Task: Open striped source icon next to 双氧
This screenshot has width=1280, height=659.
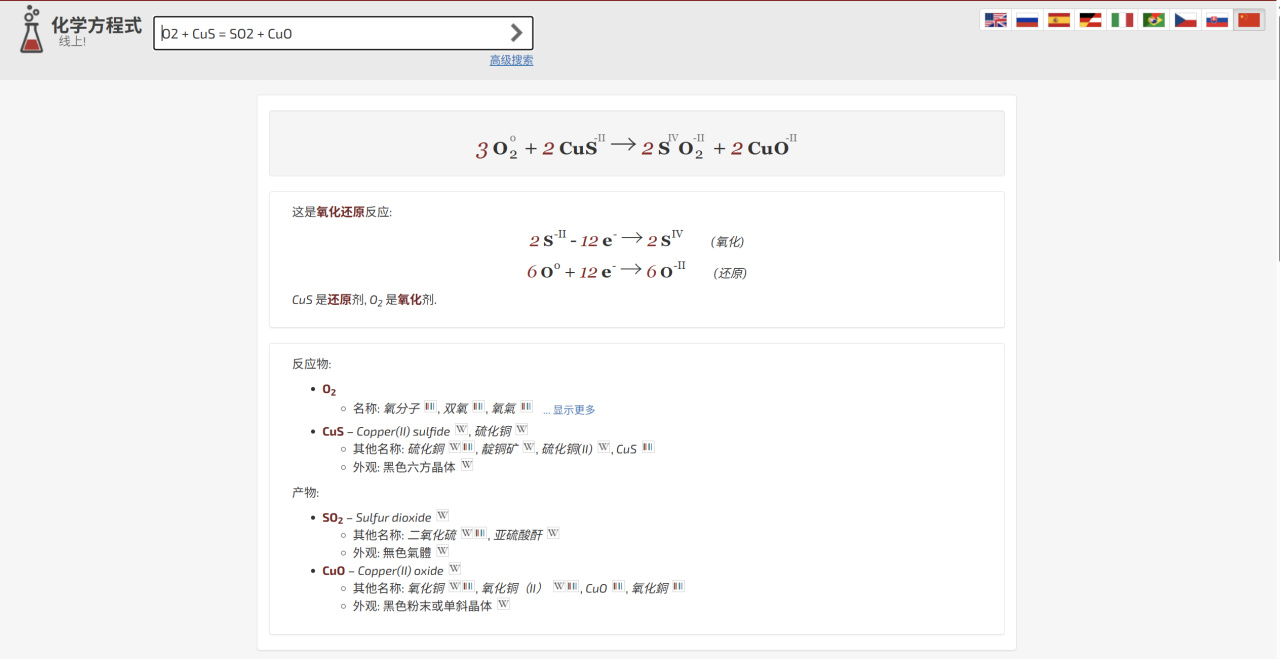Action: [478, 407]
